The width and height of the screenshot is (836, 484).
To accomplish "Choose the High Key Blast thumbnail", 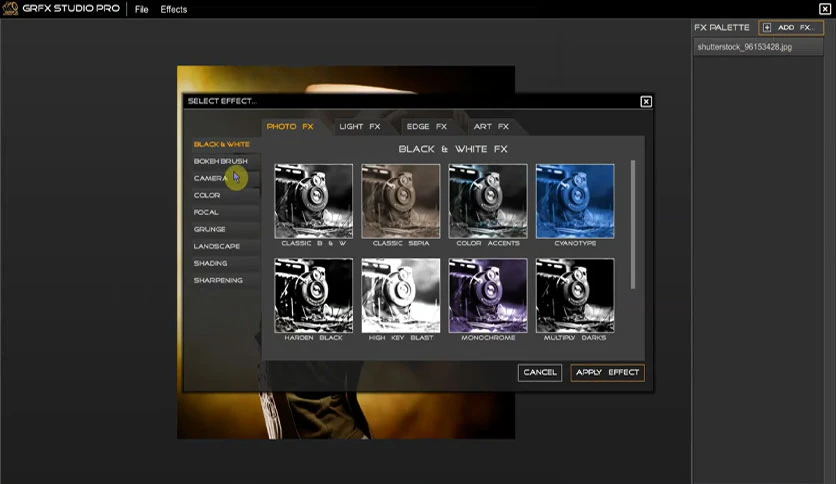I will click(401, 295).
